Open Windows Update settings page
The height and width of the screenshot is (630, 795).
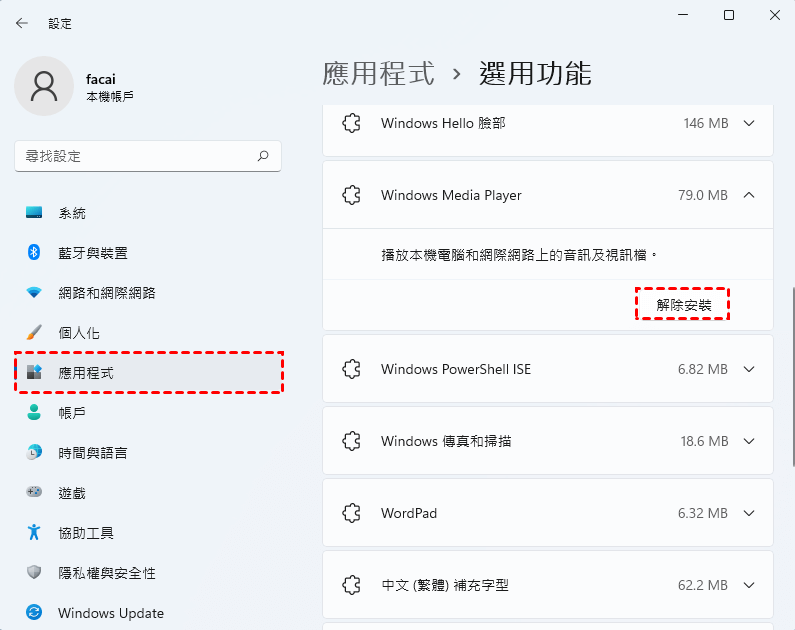[x=148, y=612]
